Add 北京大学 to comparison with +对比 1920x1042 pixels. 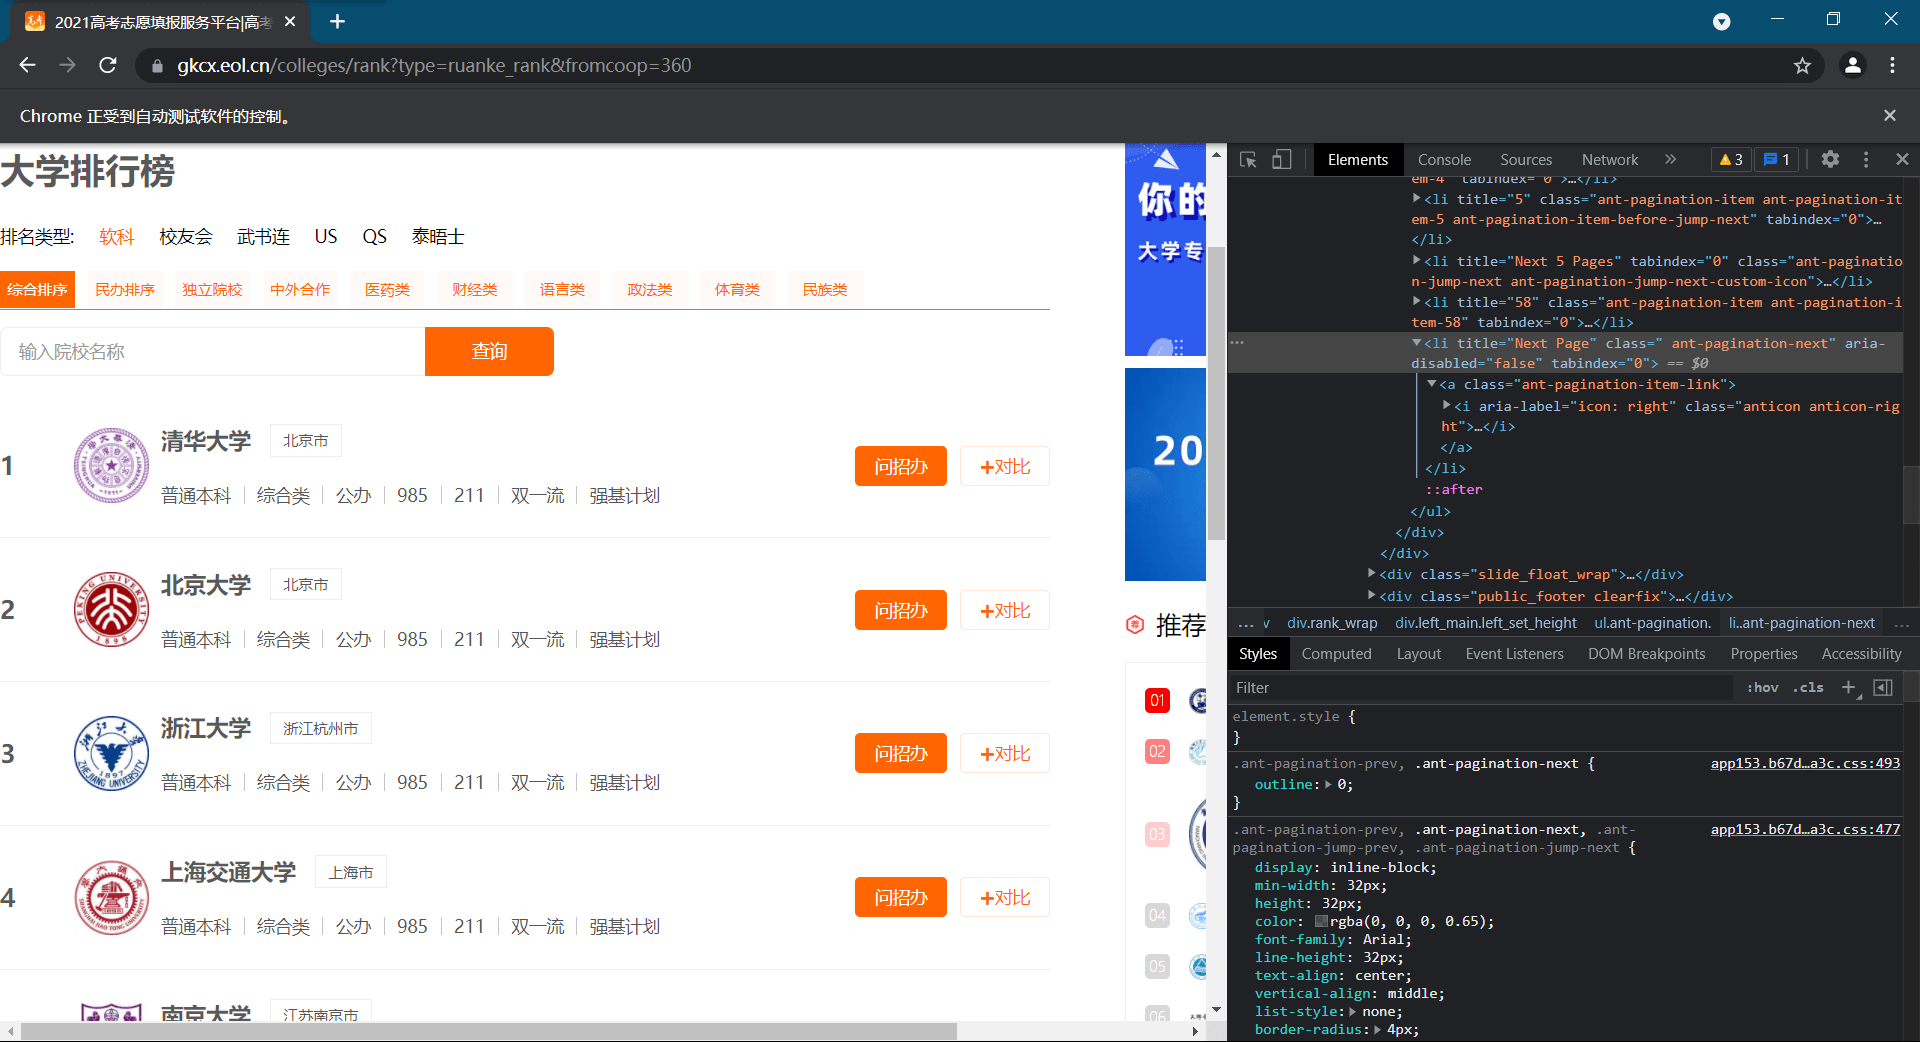1005,610
